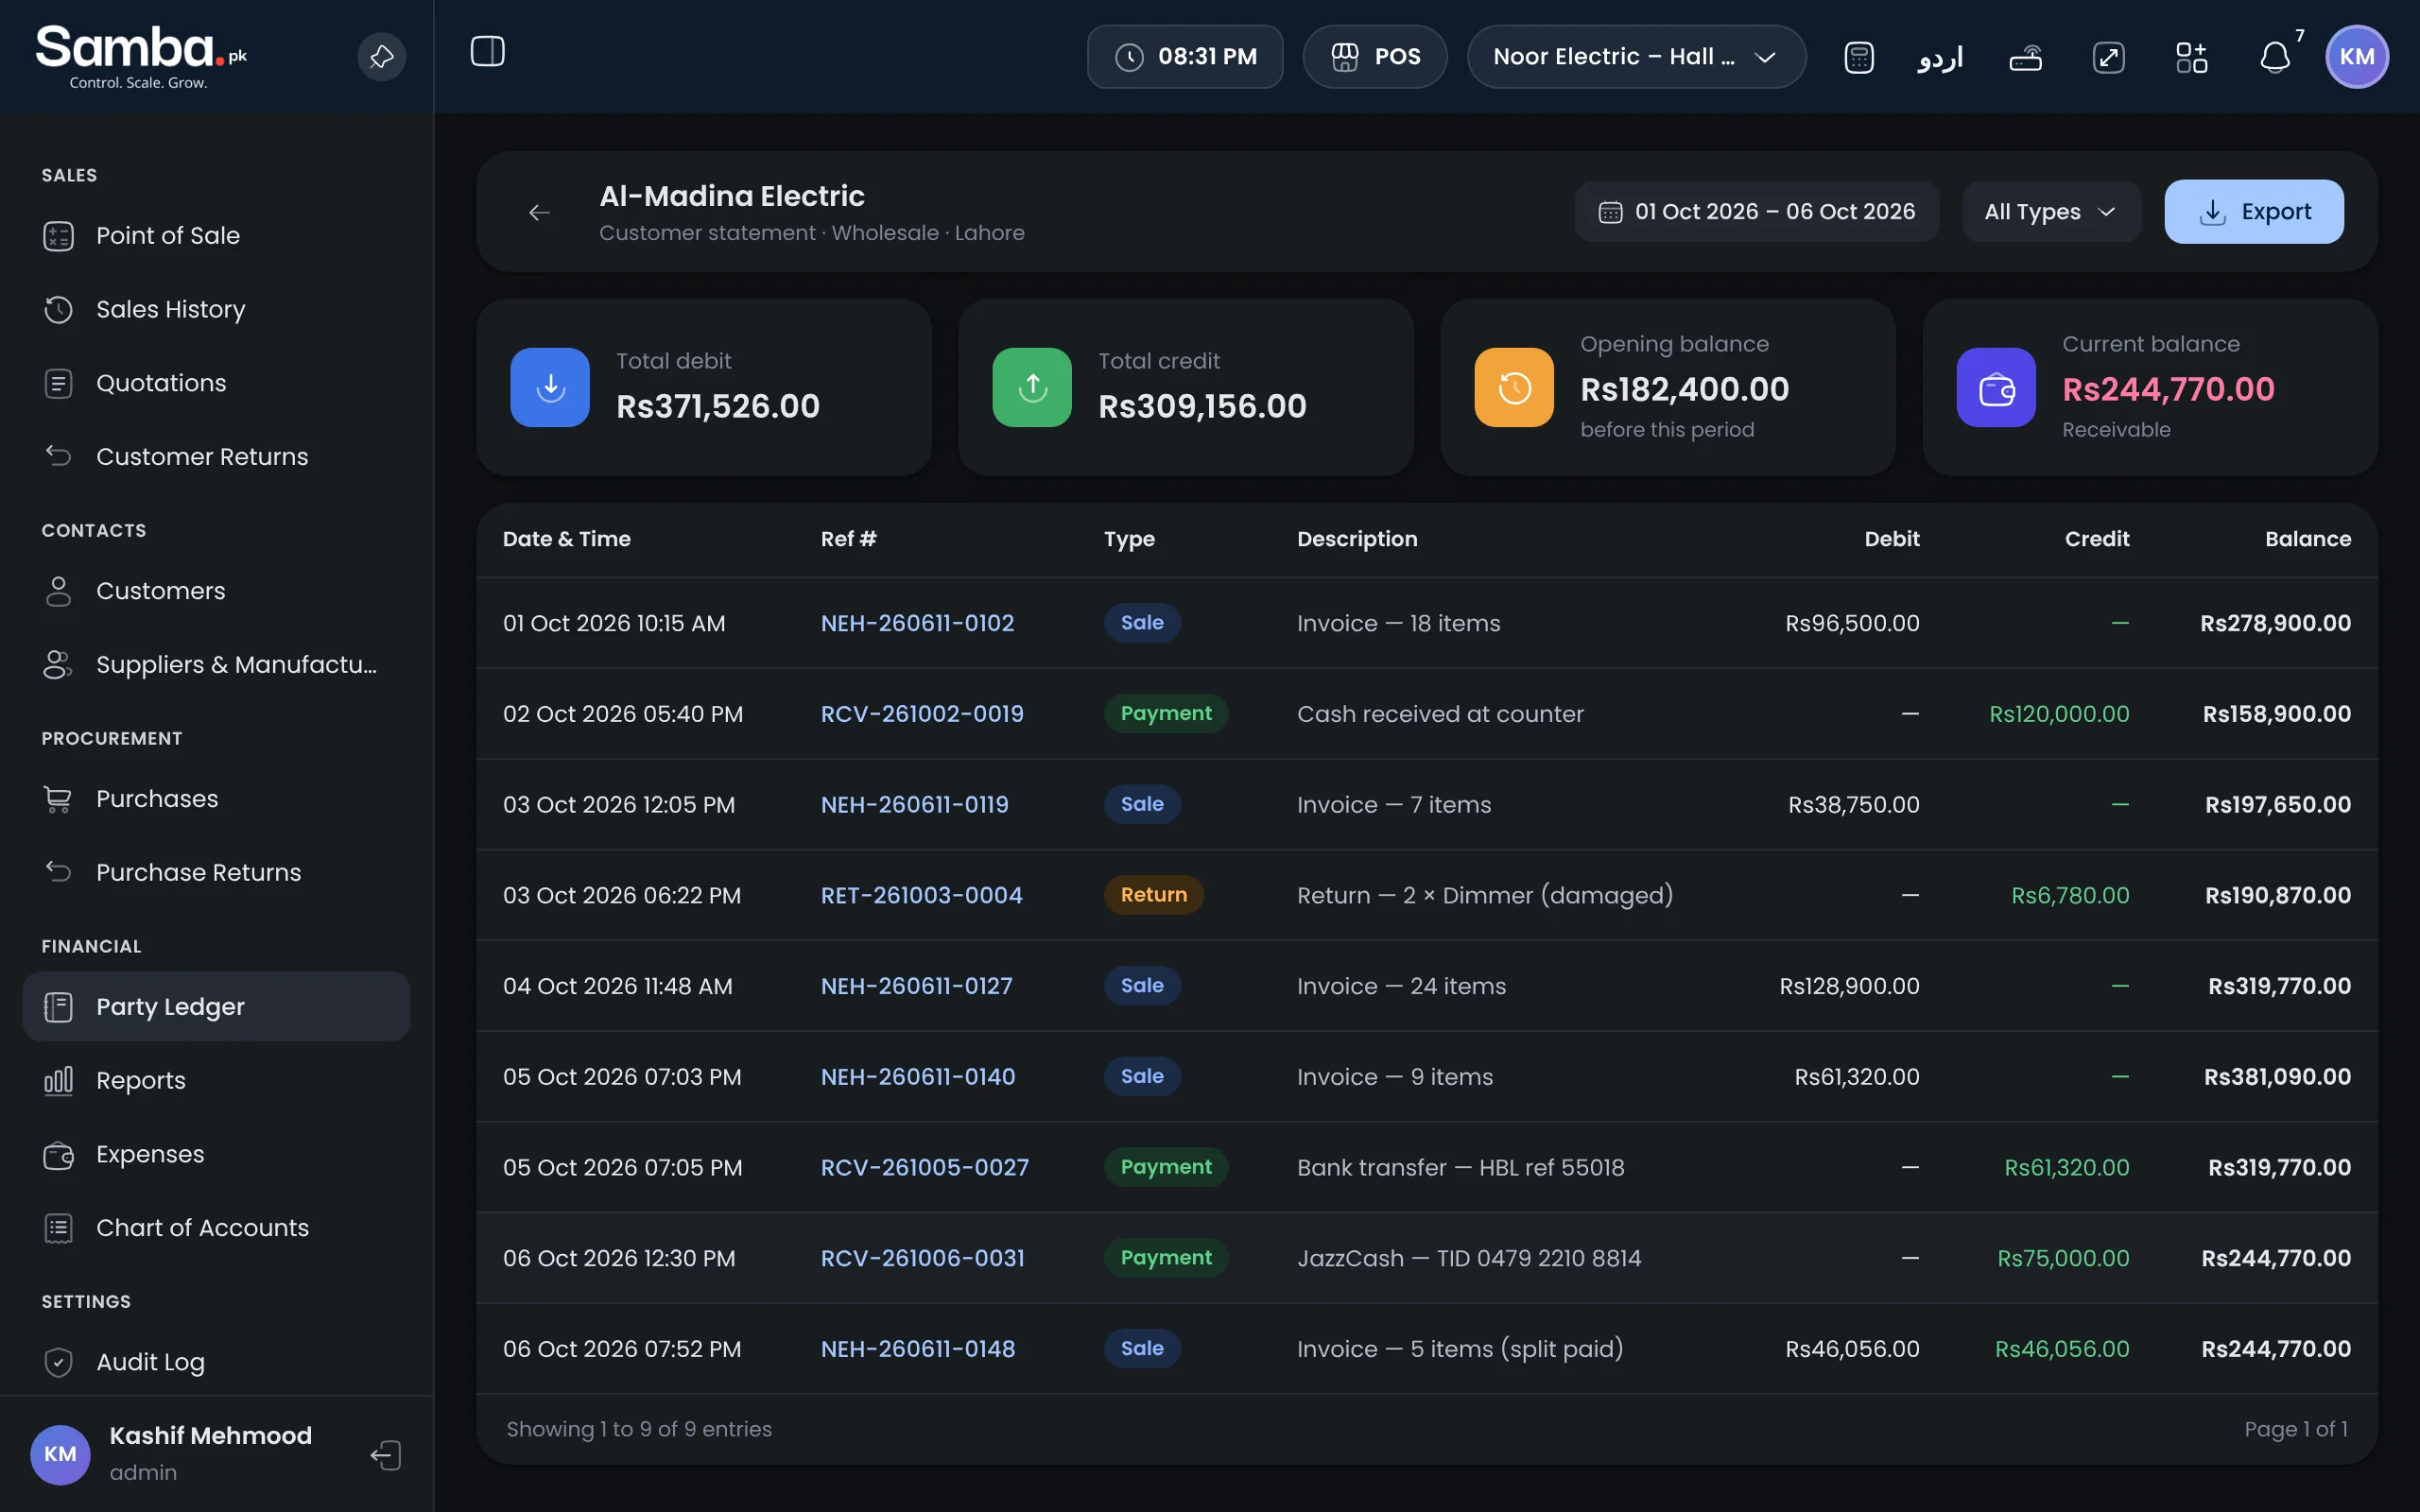Screen dimensions: 2420x1512
Task: Click Chart of Accounts list icon
Action: tap(58, 1228)
